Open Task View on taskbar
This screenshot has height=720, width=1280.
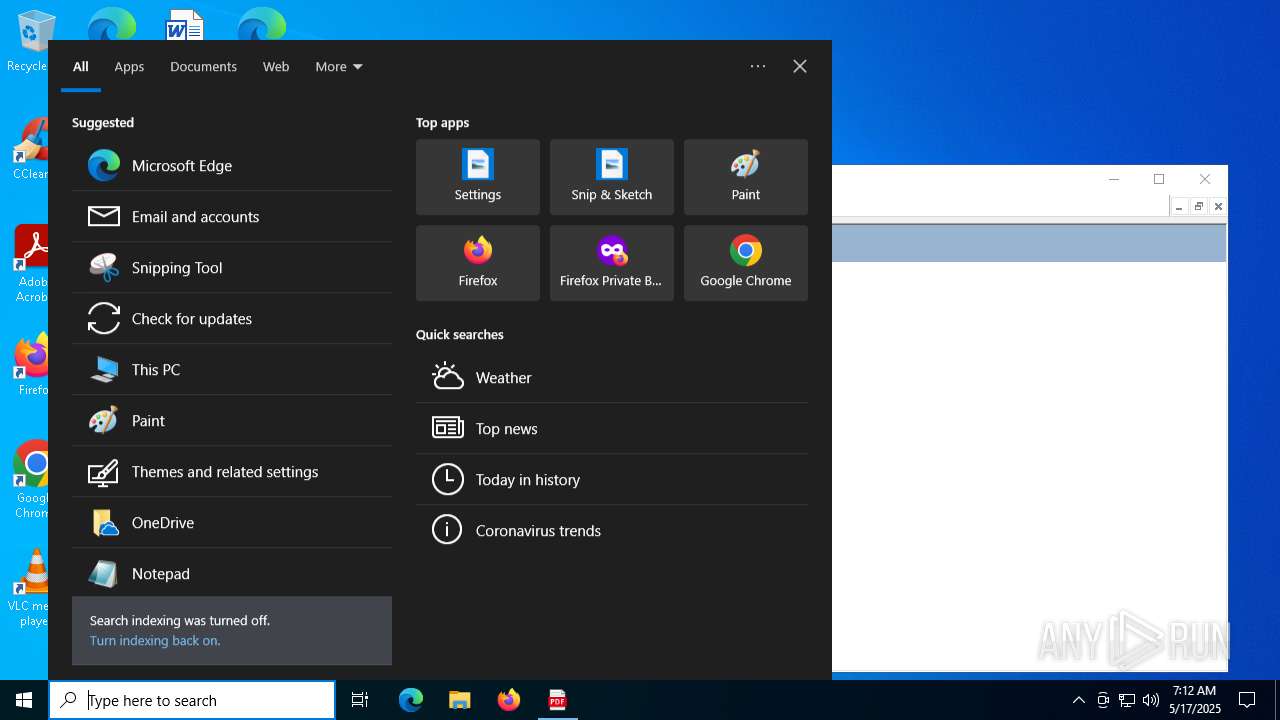click(x=360, y=700)
